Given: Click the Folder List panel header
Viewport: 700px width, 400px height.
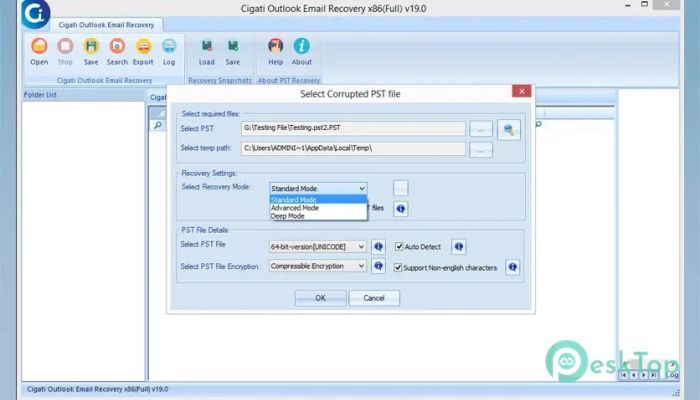Looking at the screenshot, I should click(x=83, y=95).
